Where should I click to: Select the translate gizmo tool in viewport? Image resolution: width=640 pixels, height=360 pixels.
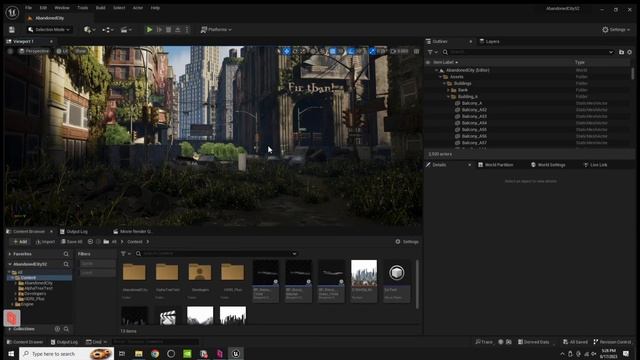pyautogui.click(x=287, y=51)
